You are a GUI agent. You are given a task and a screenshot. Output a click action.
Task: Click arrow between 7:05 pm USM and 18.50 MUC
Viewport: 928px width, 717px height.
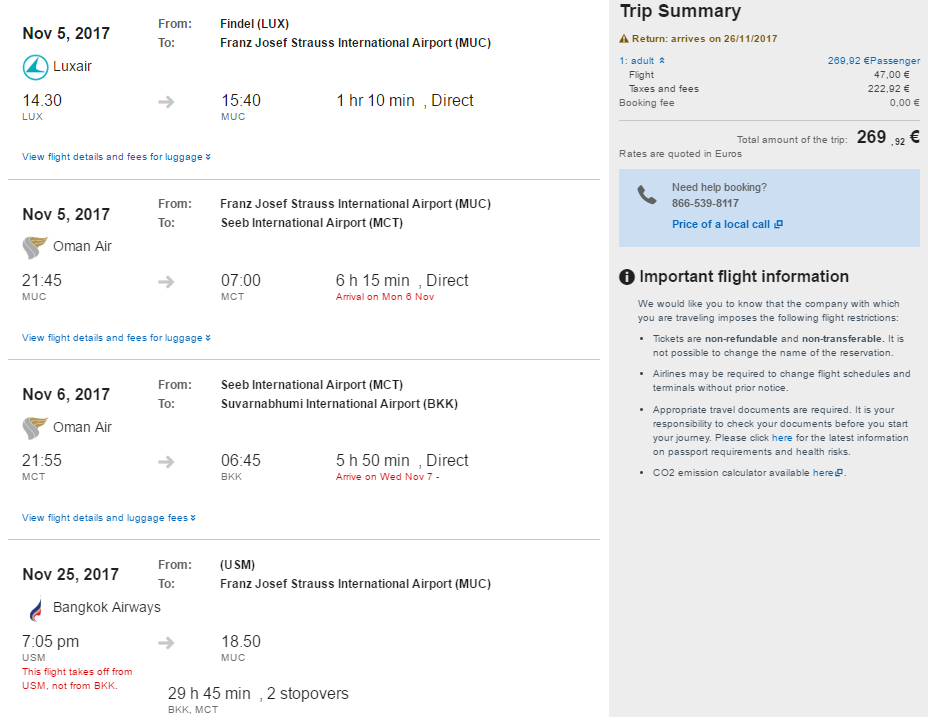tap(166, 642)
